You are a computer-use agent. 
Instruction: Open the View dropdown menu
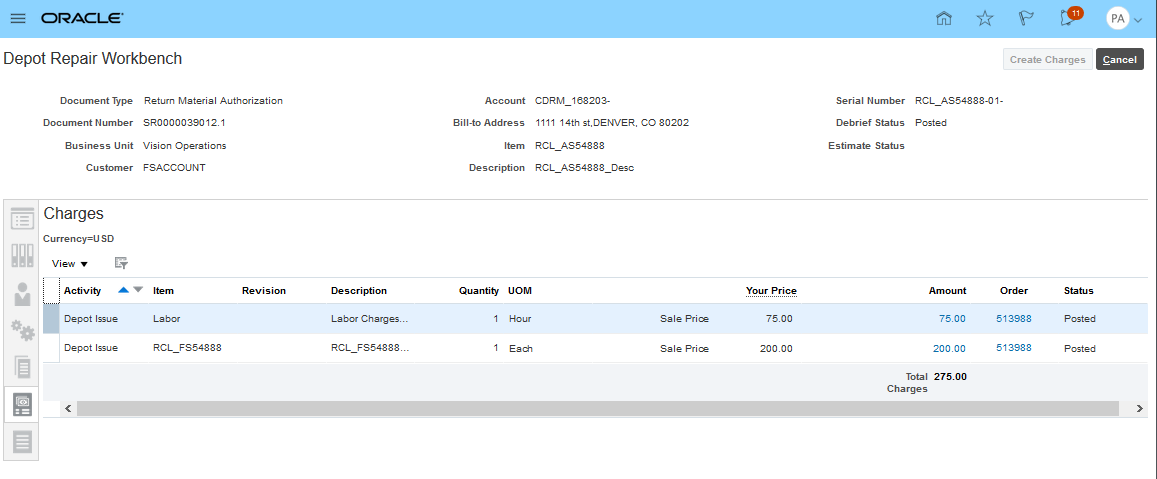70,263
